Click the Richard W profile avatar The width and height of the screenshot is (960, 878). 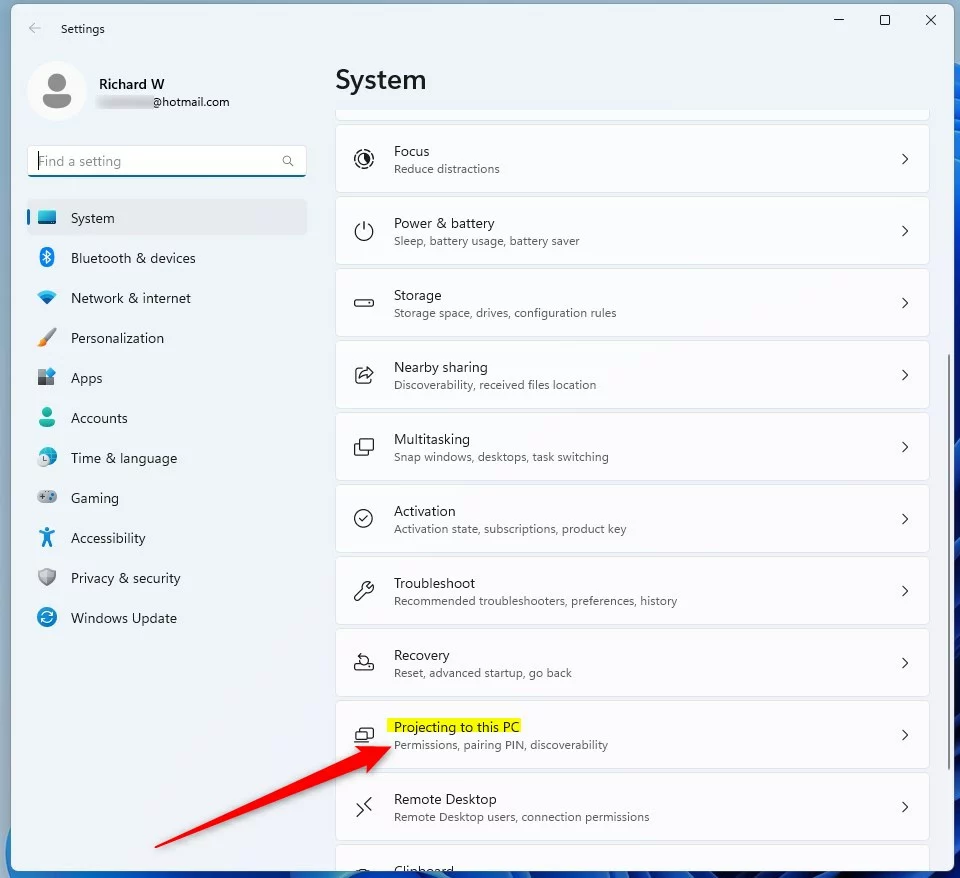click(57, 91)
